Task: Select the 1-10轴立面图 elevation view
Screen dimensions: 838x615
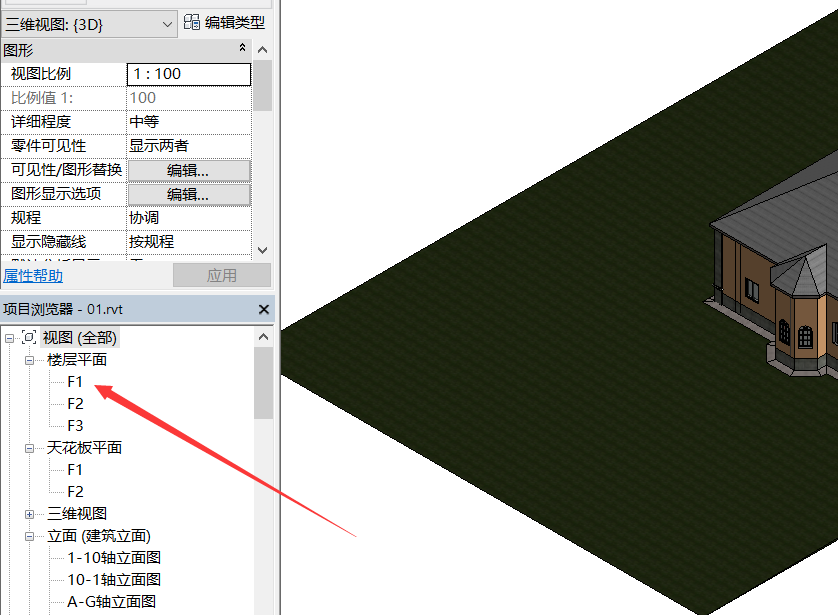Action: tap(114, 558)
